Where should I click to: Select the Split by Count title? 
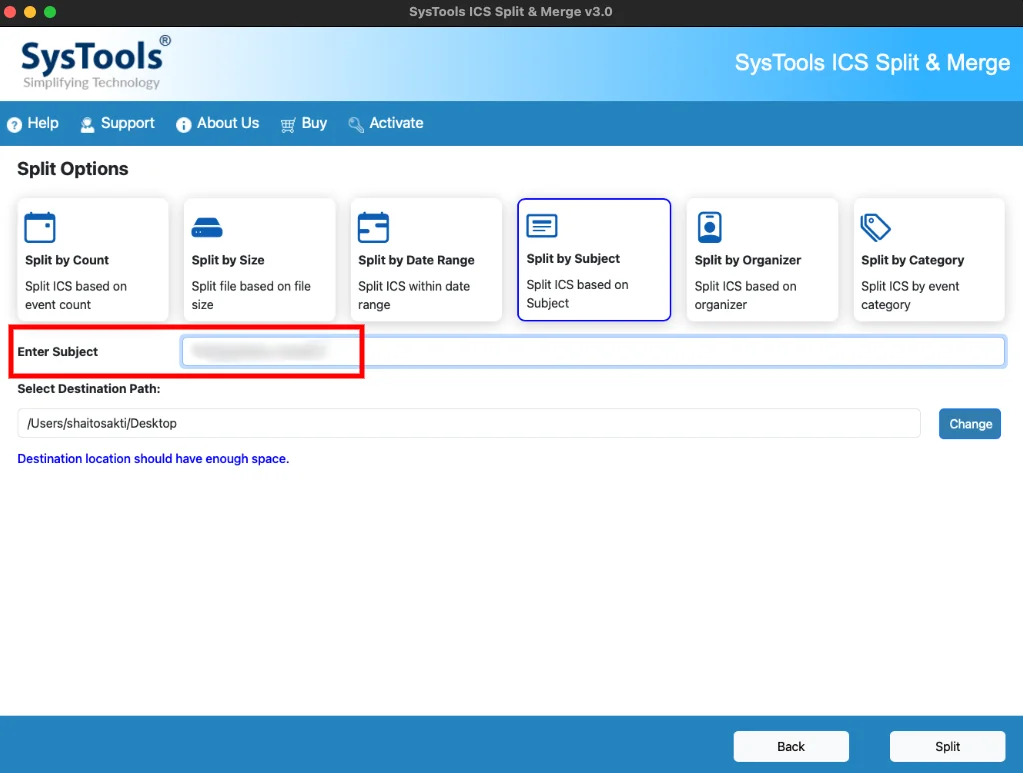(67, 260)
